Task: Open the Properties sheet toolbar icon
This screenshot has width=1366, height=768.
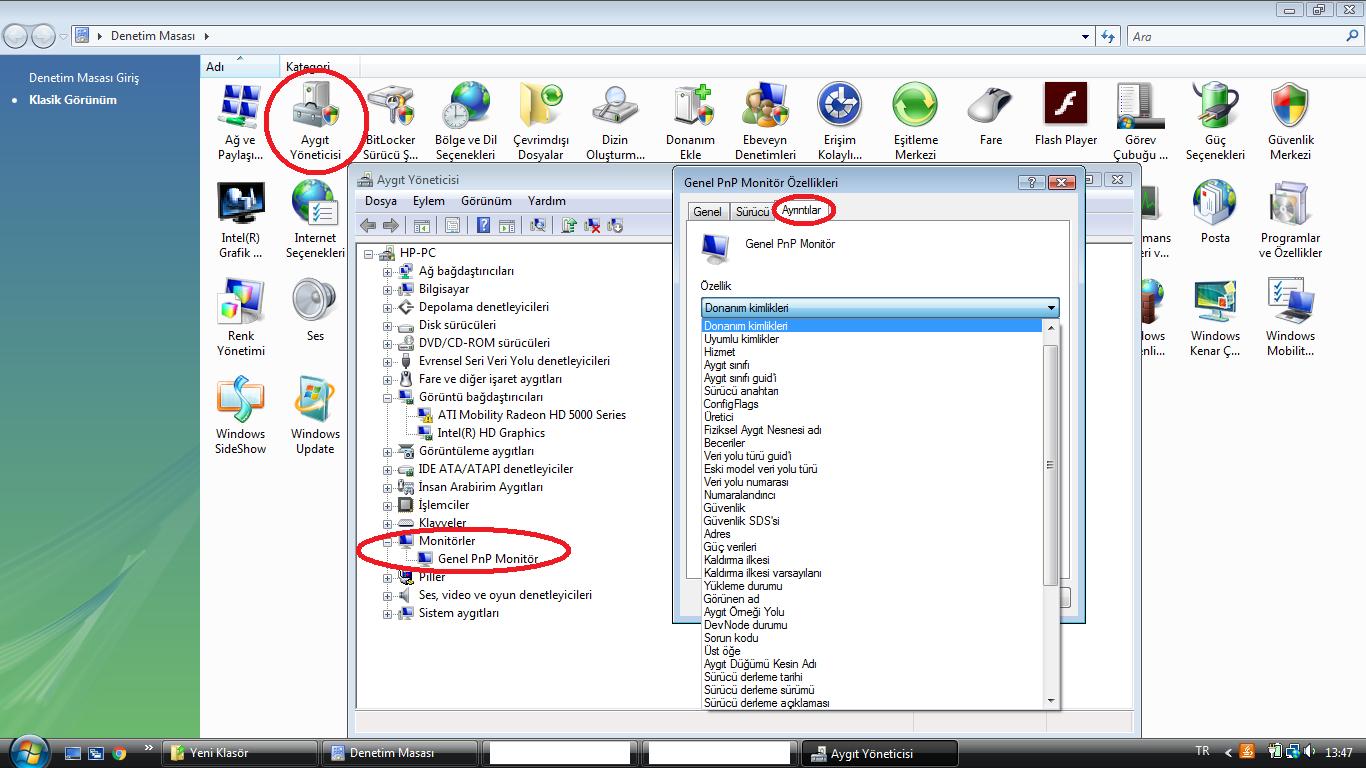Action: point(452,226)
